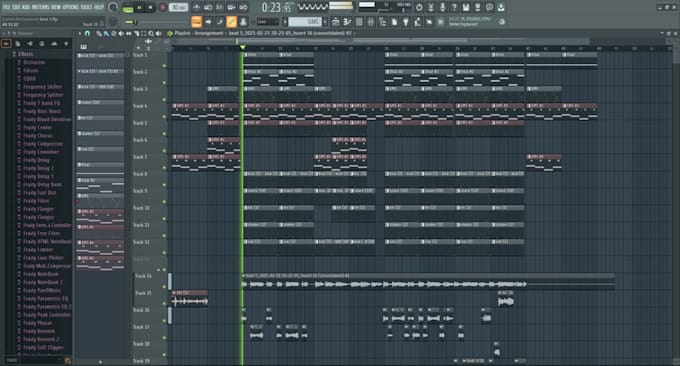
Task: Open the EDIT menu
Action: [16, 7]
